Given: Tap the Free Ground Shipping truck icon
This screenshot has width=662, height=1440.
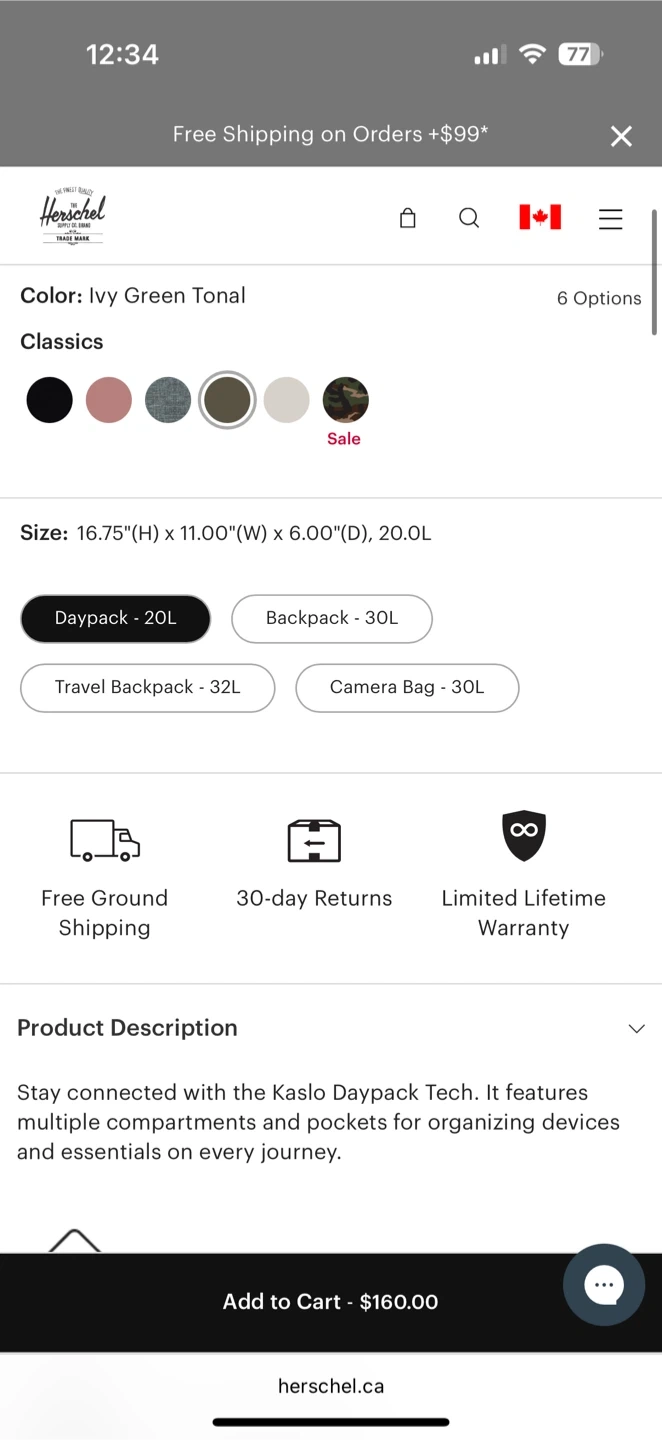Looking at the screenshot, I should 105,840.
